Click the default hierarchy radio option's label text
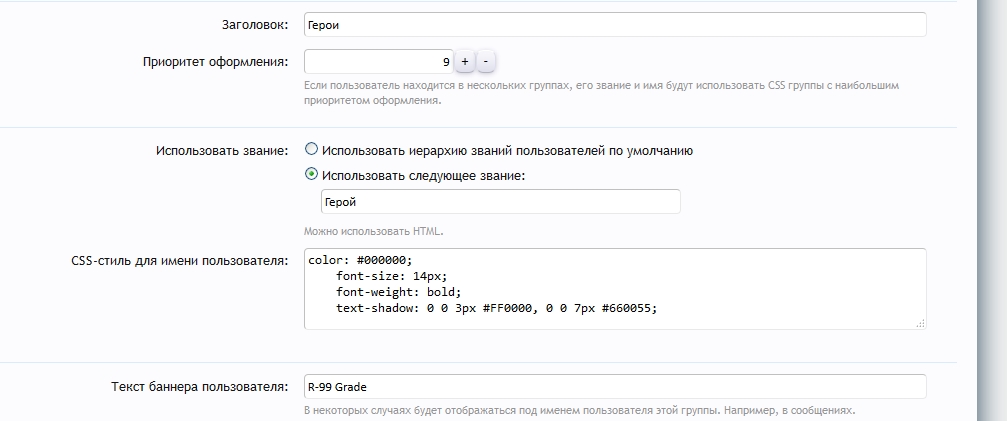The height and width of the screenshot is (421, 1007). [x=508, y=151]
